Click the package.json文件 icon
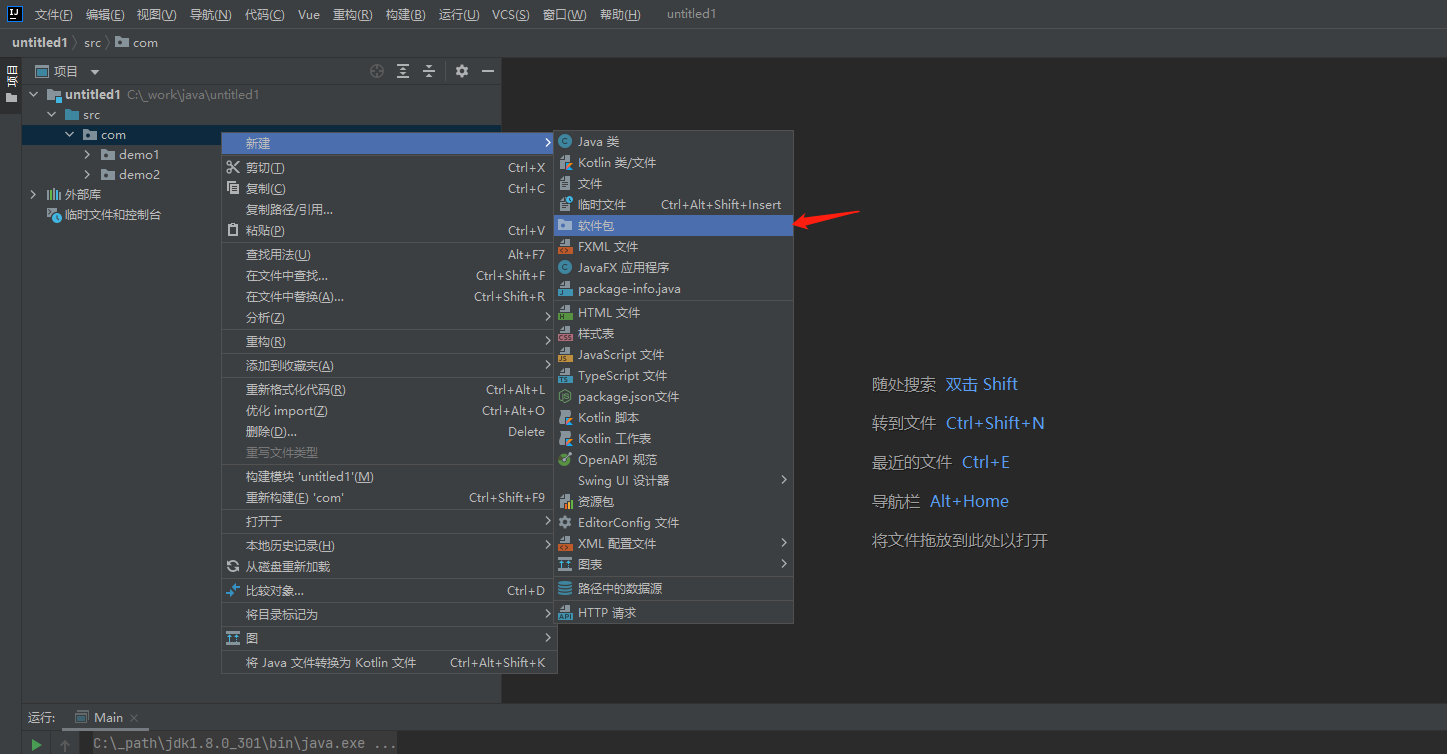Image resolution: width=1447 pixels, height=754 pixels. coord(565,397)
